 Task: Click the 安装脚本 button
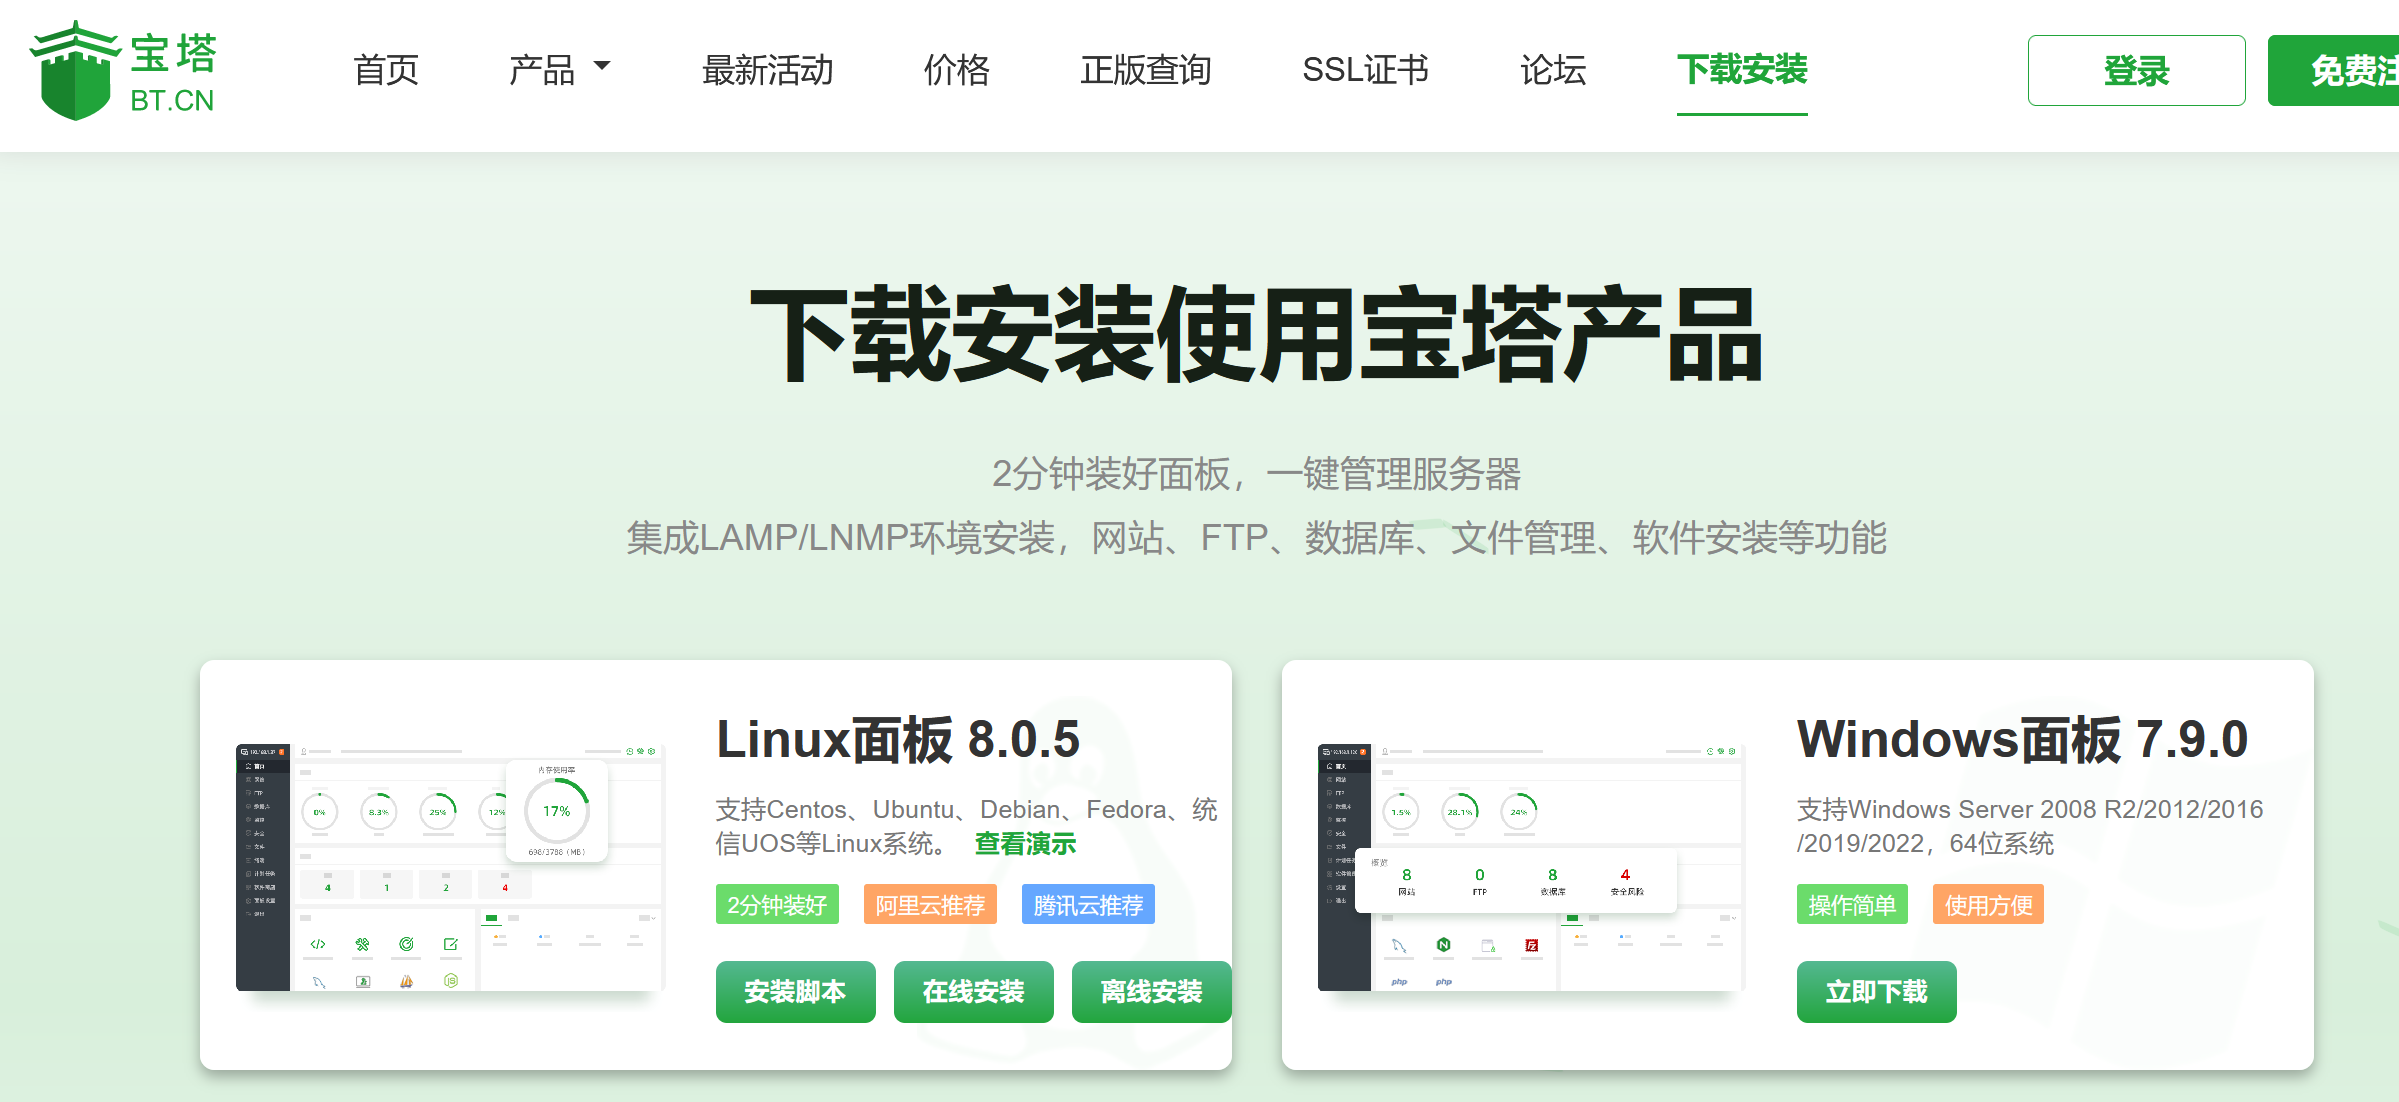click(795, 992)
